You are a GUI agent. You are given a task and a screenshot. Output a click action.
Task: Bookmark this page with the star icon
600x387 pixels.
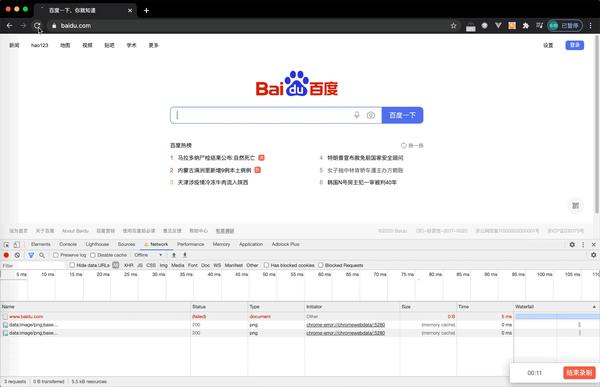pyautogui.click(x=453, y=26)
